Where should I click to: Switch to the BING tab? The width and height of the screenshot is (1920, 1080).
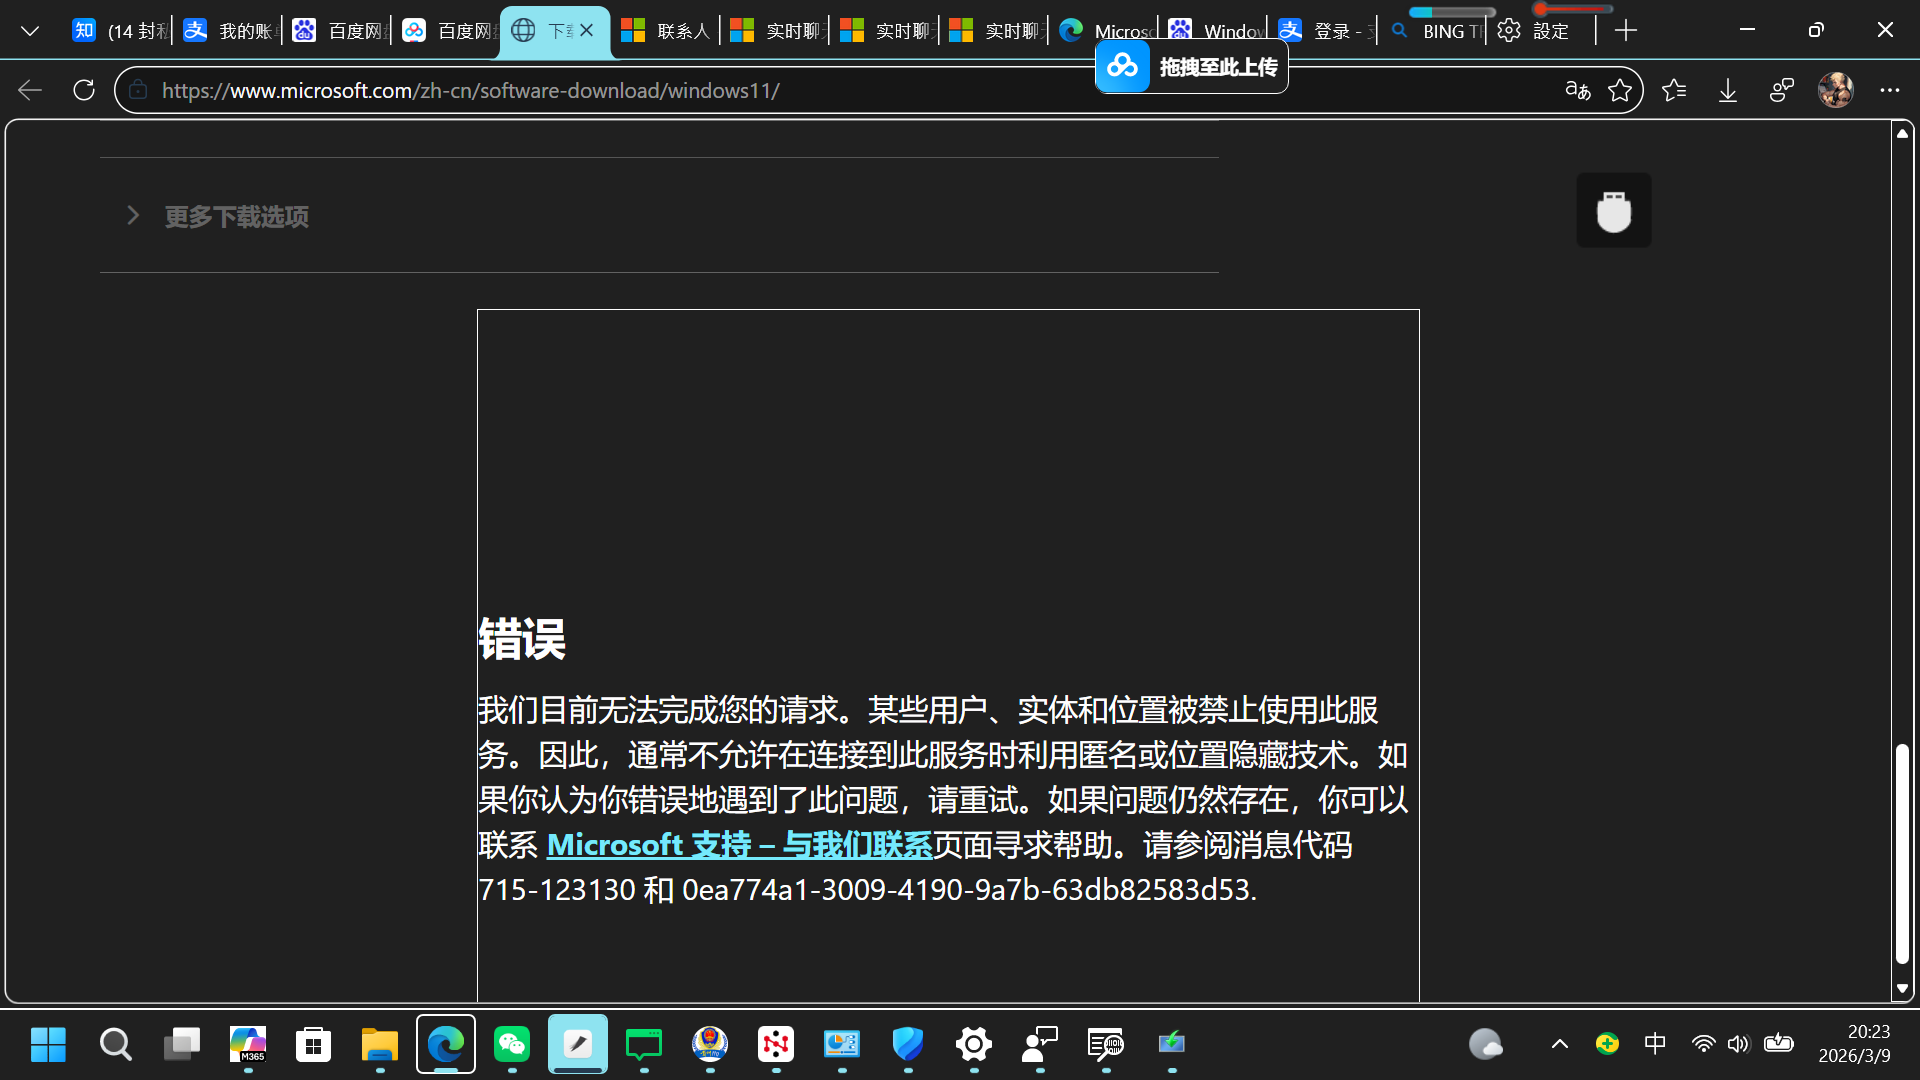click(1435, 31)
